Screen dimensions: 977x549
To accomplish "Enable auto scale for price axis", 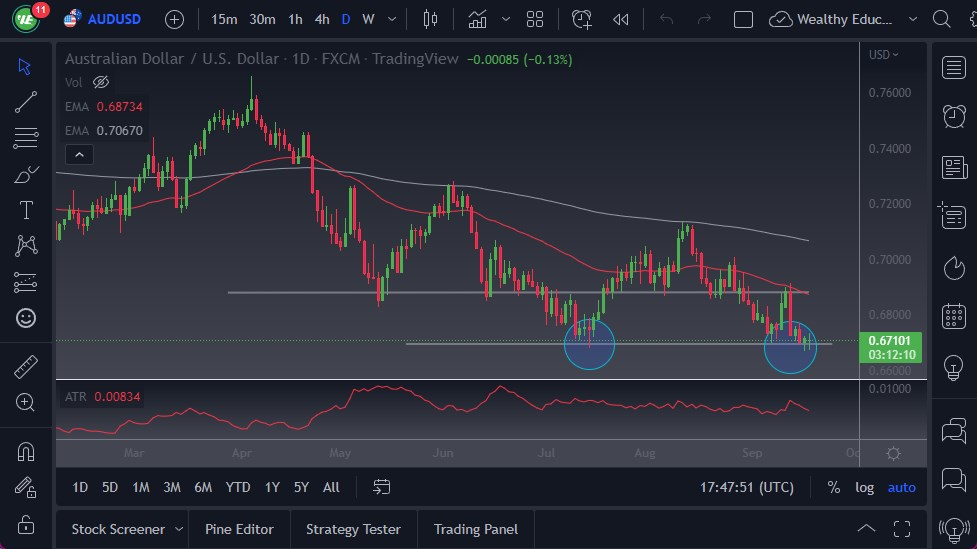I will (901, 487).
